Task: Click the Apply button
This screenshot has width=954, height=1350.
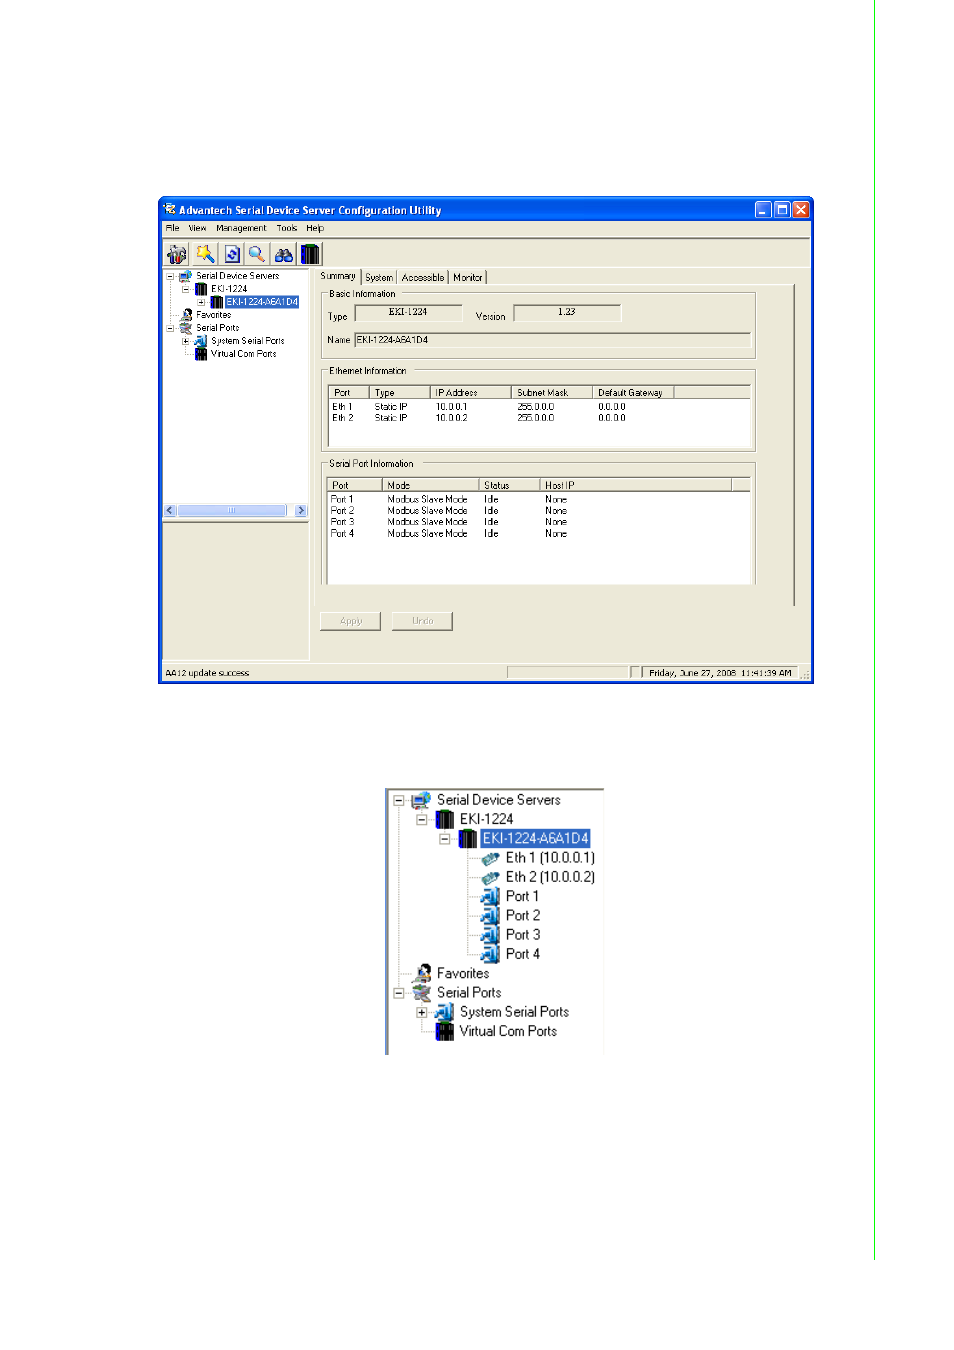Action: [x=350, y=621]
